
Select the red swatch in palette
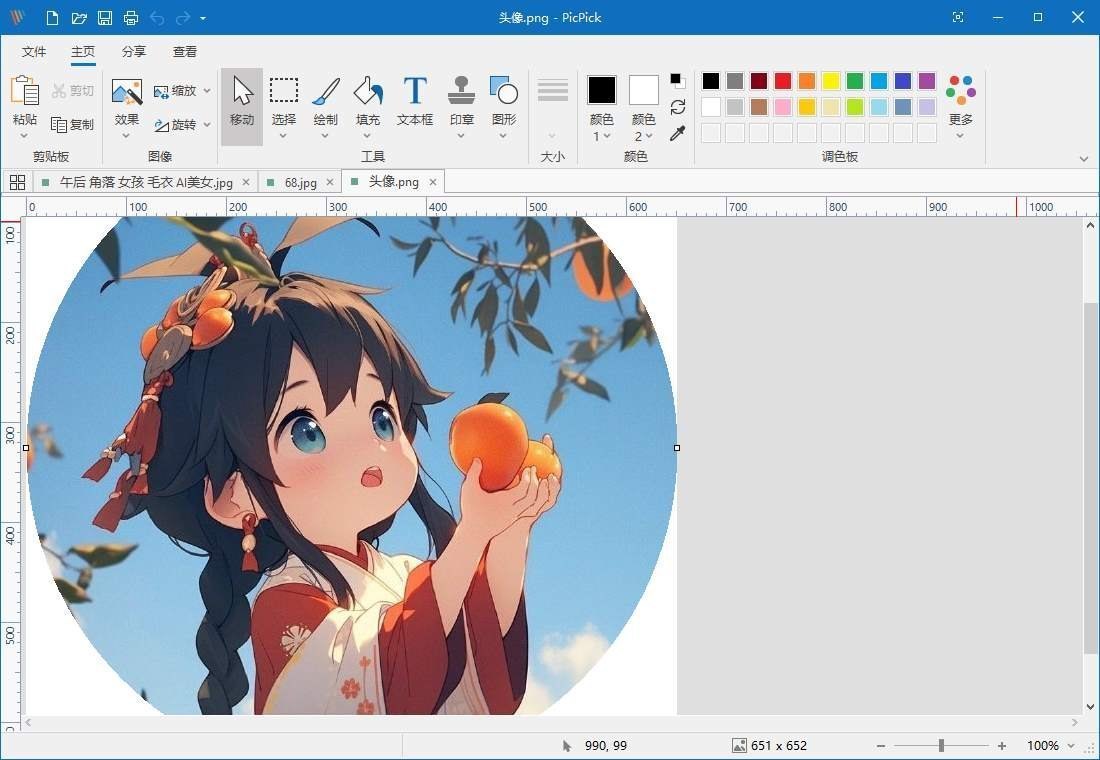(x=783, y=81)
